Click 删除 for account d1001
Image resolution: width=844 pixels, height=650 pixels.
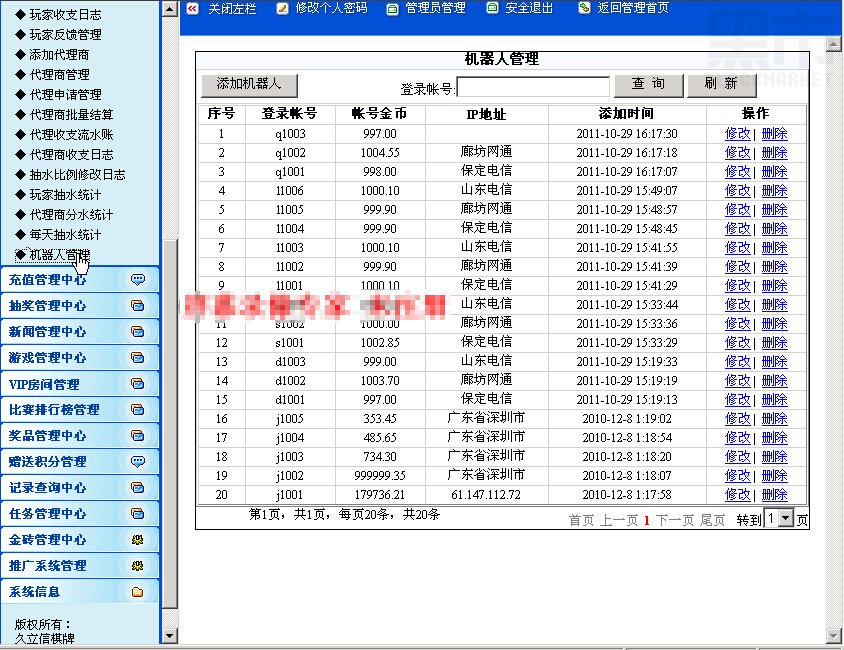click(775, 400)
